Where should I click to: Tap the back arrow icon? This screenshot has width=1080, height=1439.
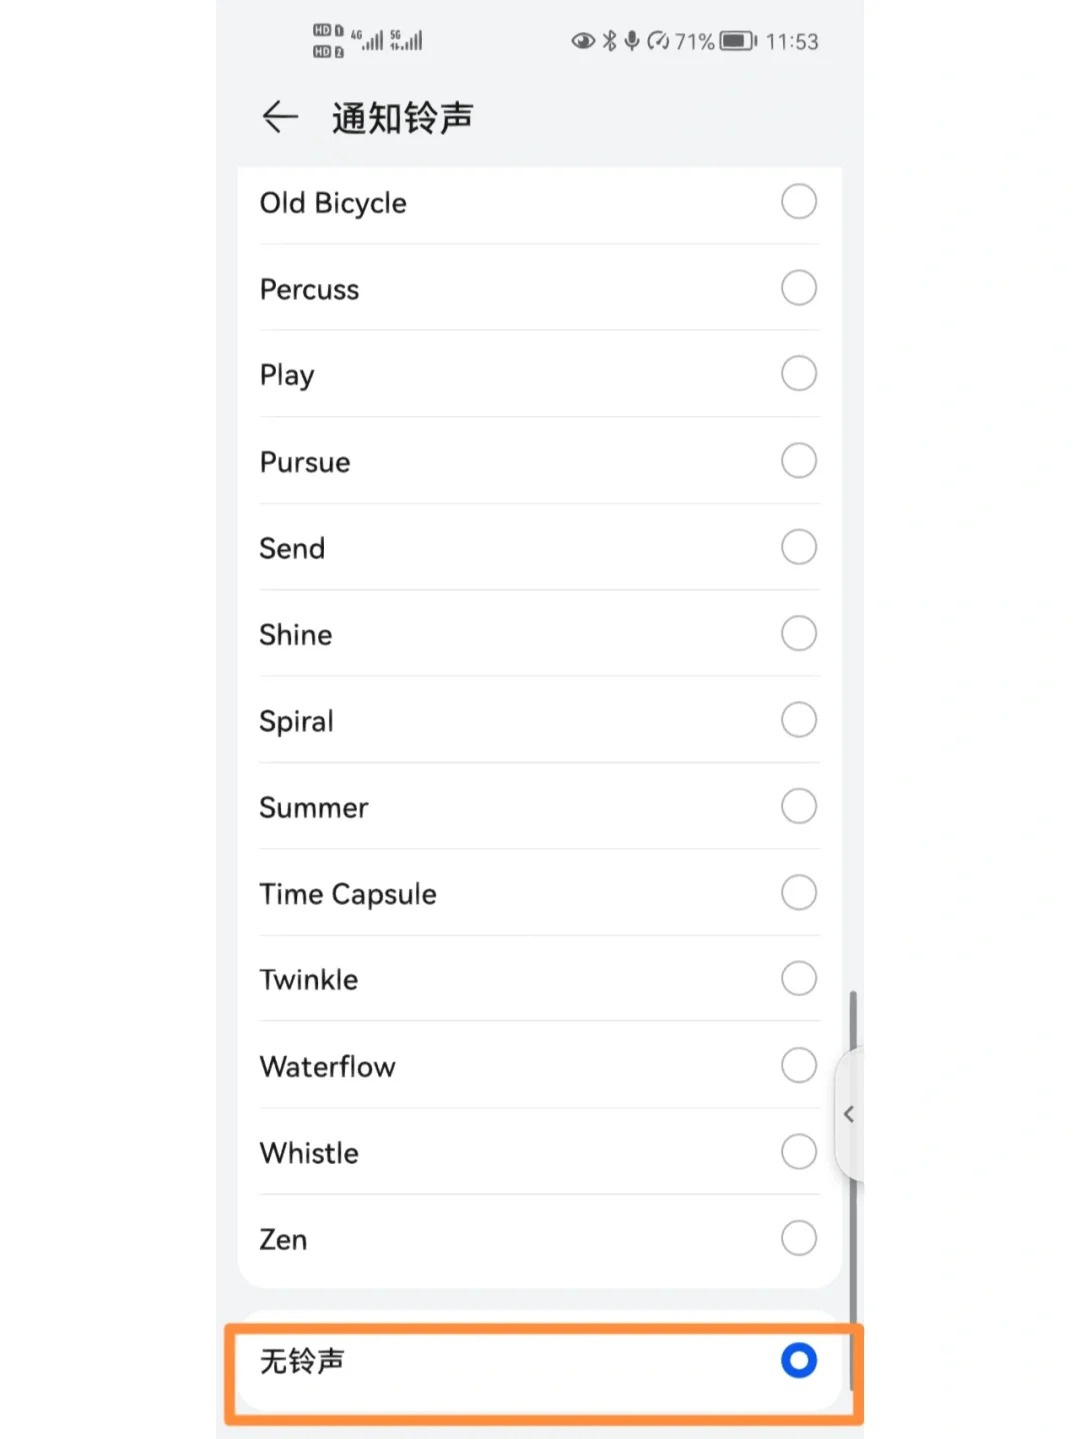coord(280,117)
